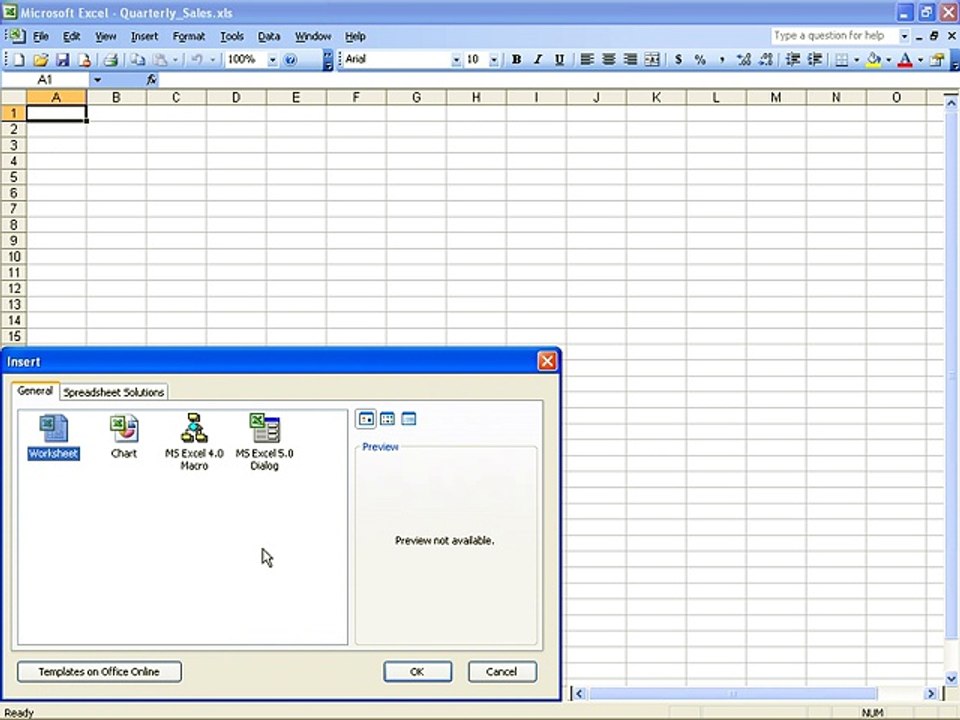Viewport: 960px width, 720px height.
Task: Select MS Excel 4.0 Macro icon
Action: 194,442
